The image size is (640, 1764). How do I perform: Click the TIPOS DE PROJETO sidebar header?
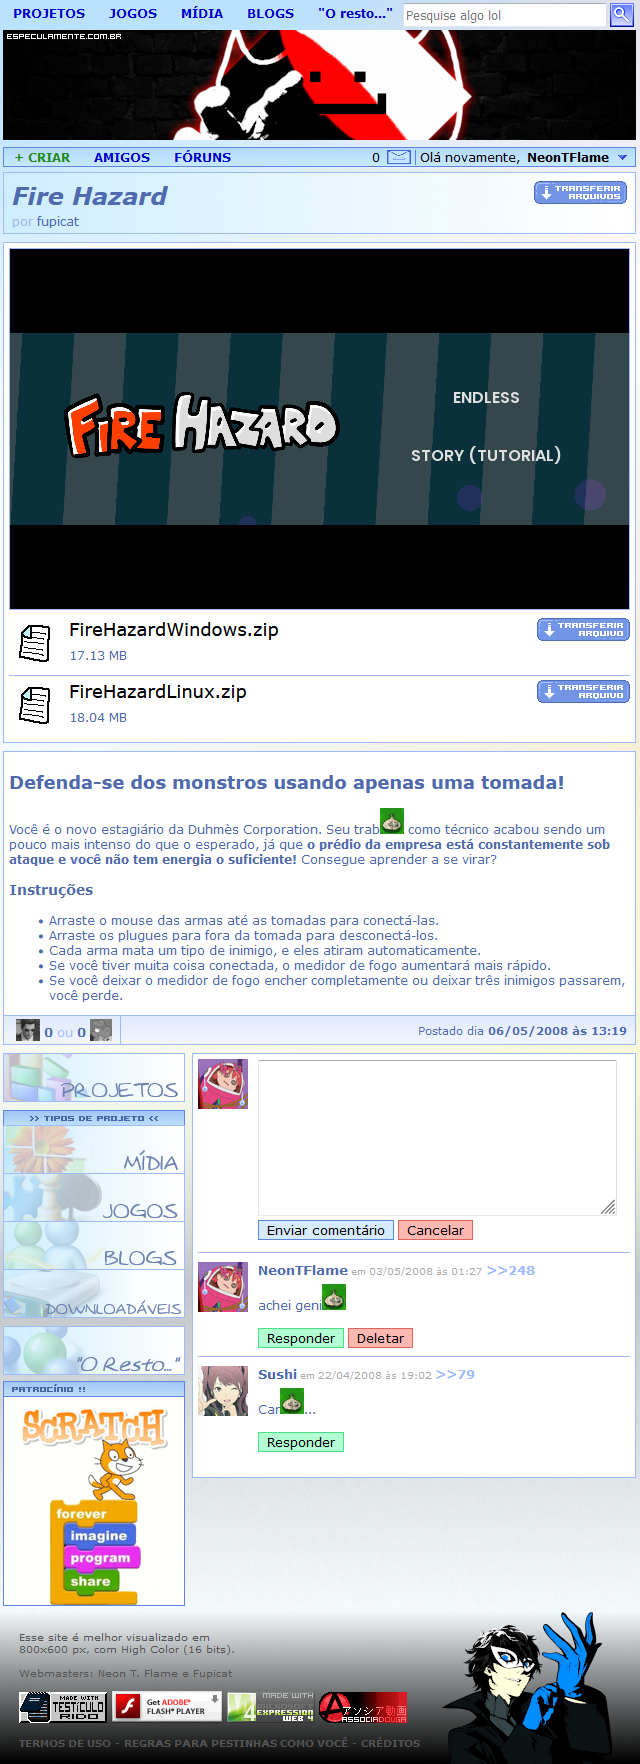[x=94, y=1118]
